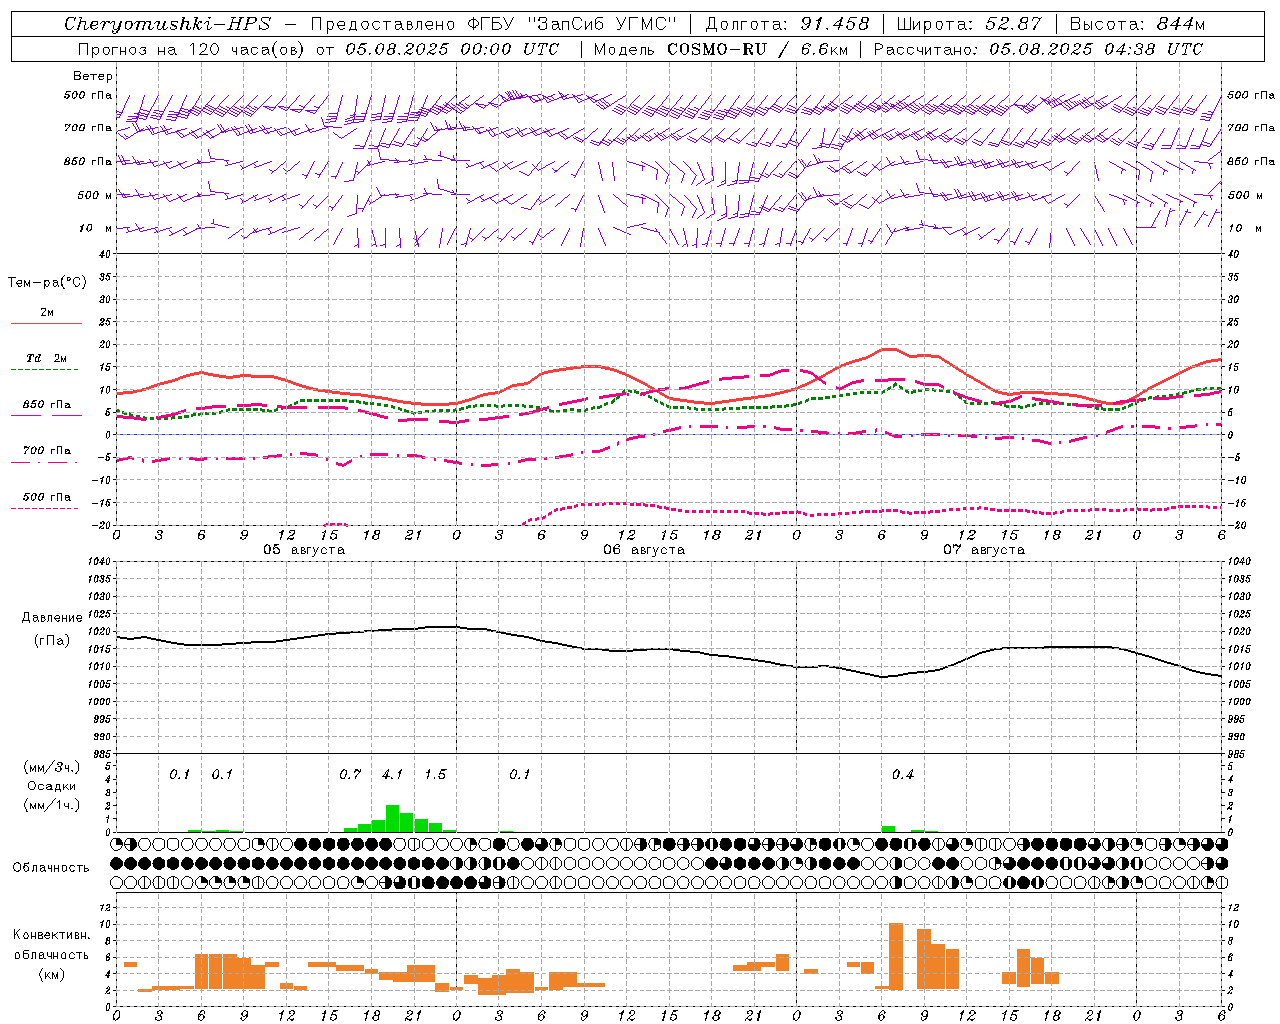Click the 1.5 precipitation total value

[435, 775]
